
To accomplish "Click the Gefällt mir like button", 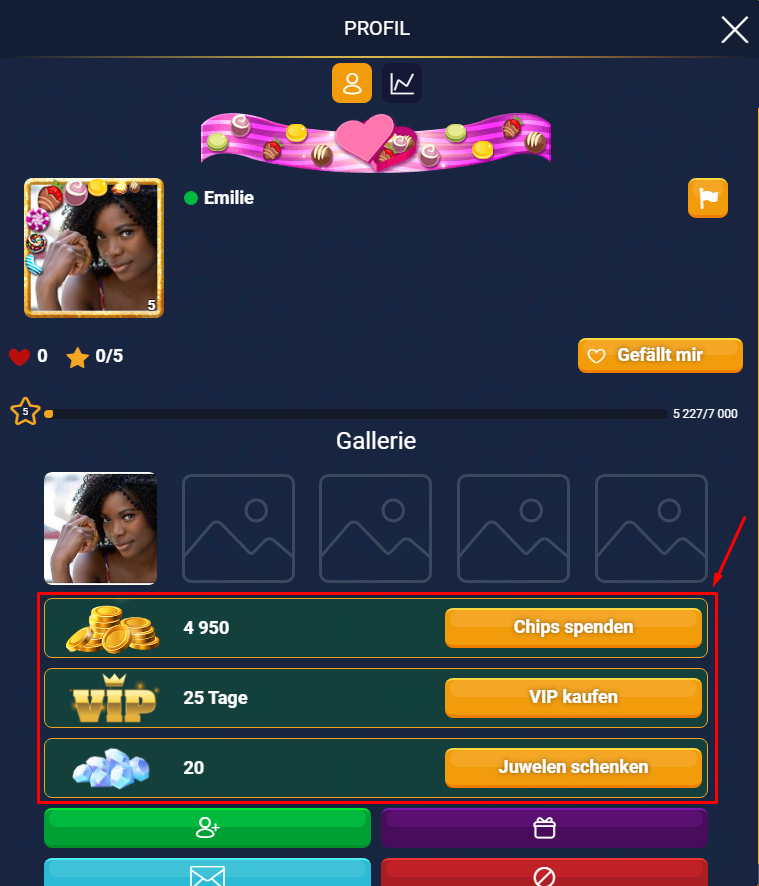I will 660,355.
